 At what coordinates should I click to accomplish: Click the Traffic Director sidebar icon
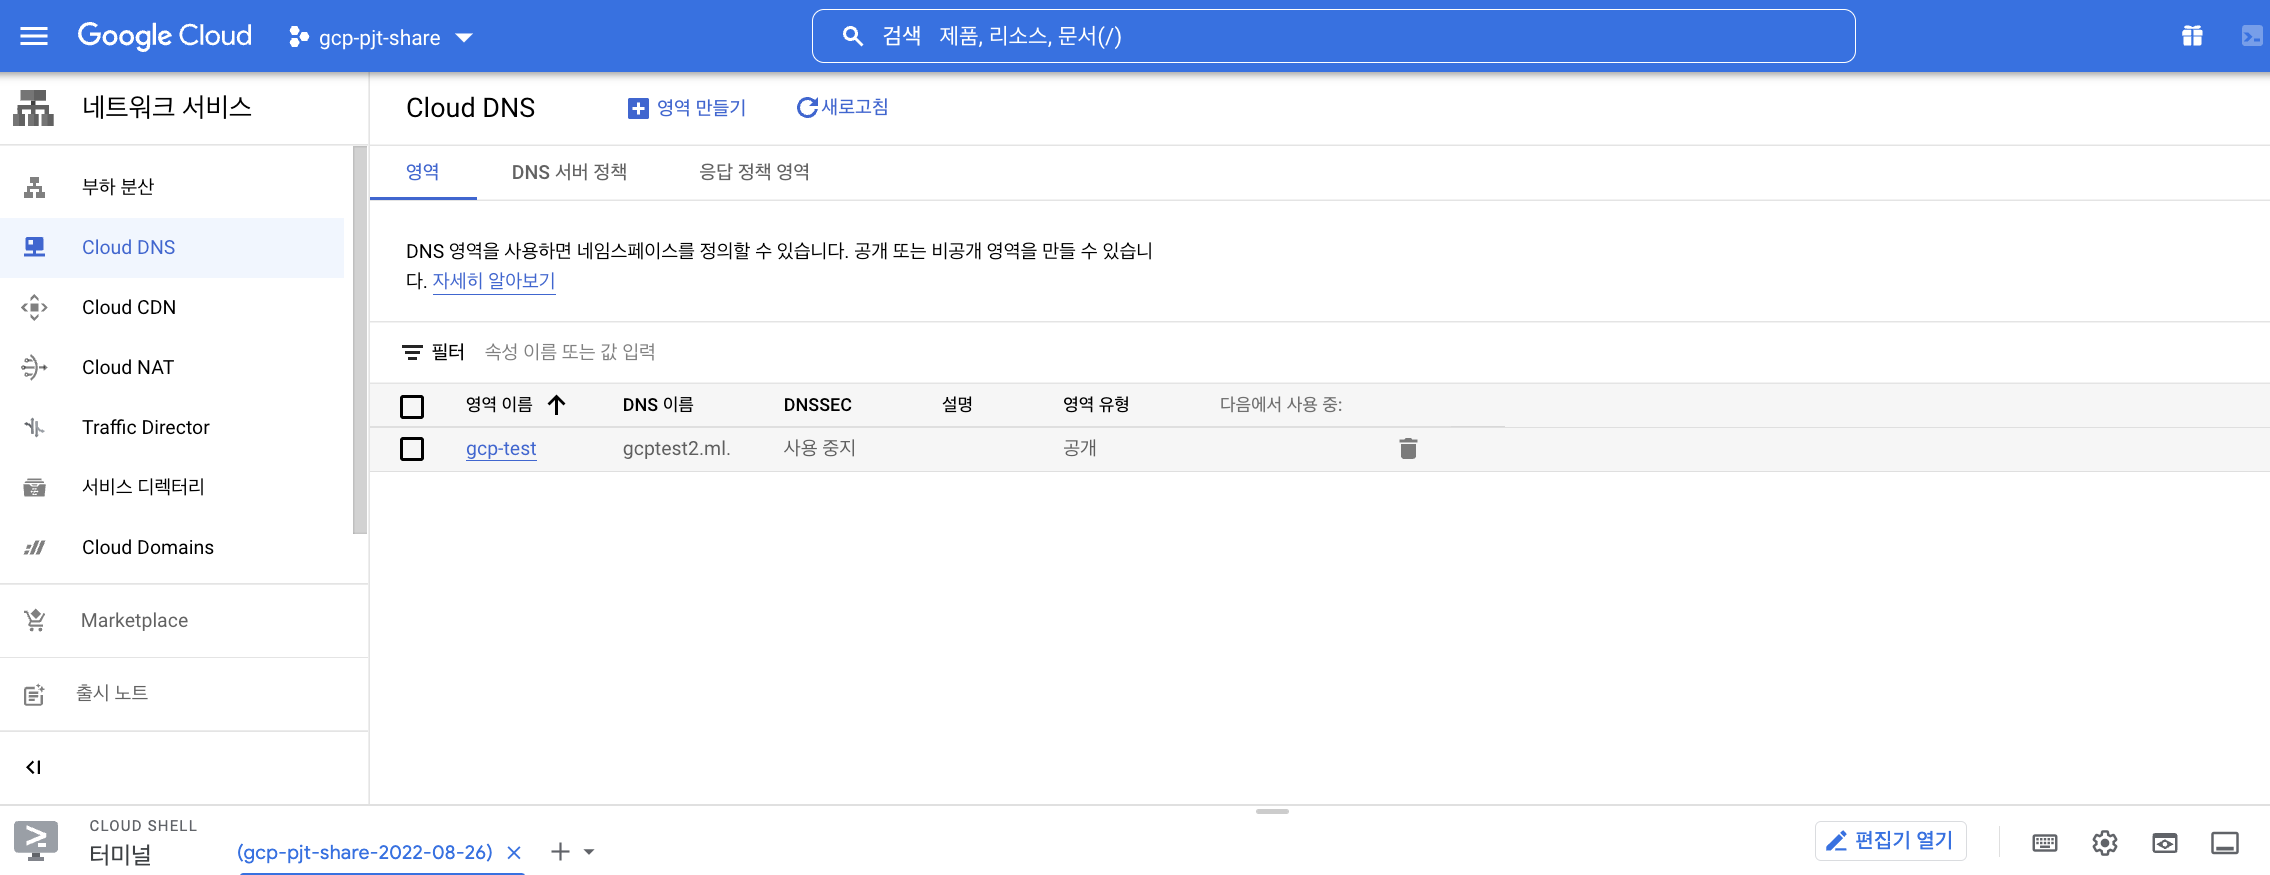[35, 427]
